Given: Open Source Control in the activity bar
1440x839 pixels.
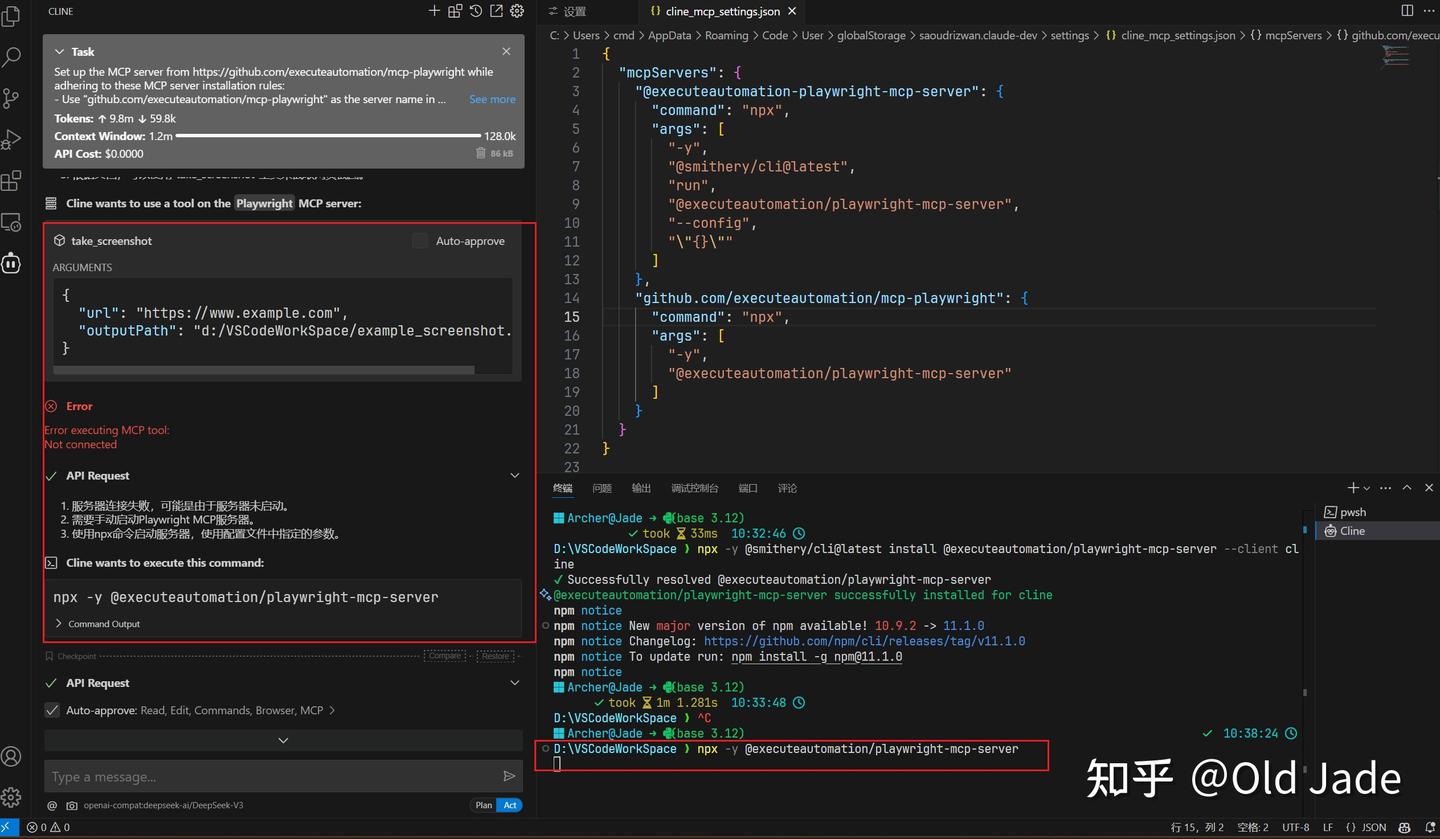Looking at the screenshot, I should pyautogui.click(x=13, y=97).
